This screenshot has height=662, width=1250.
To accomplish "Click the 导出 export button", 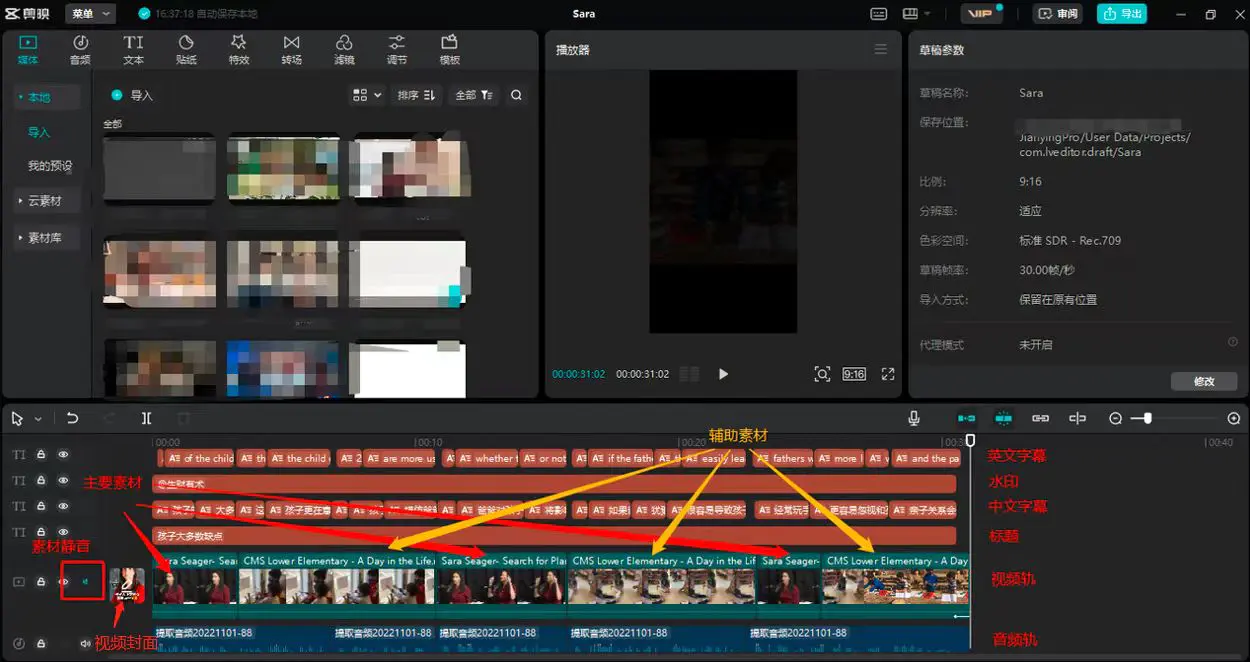I will (x=1121, y=14).
